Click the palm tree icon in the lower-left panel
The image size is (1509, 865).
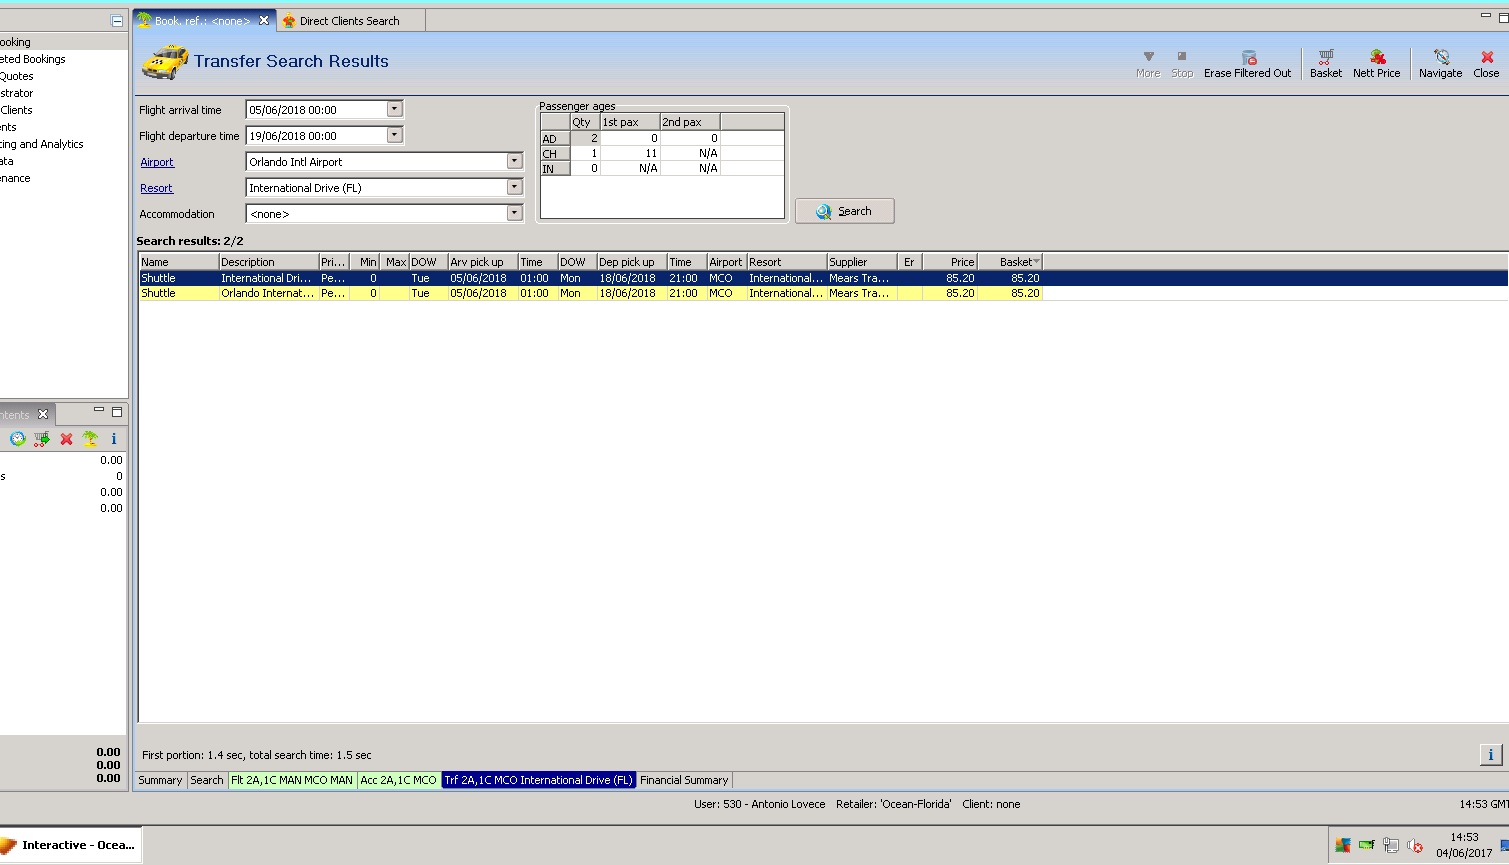tap(90, 439)
